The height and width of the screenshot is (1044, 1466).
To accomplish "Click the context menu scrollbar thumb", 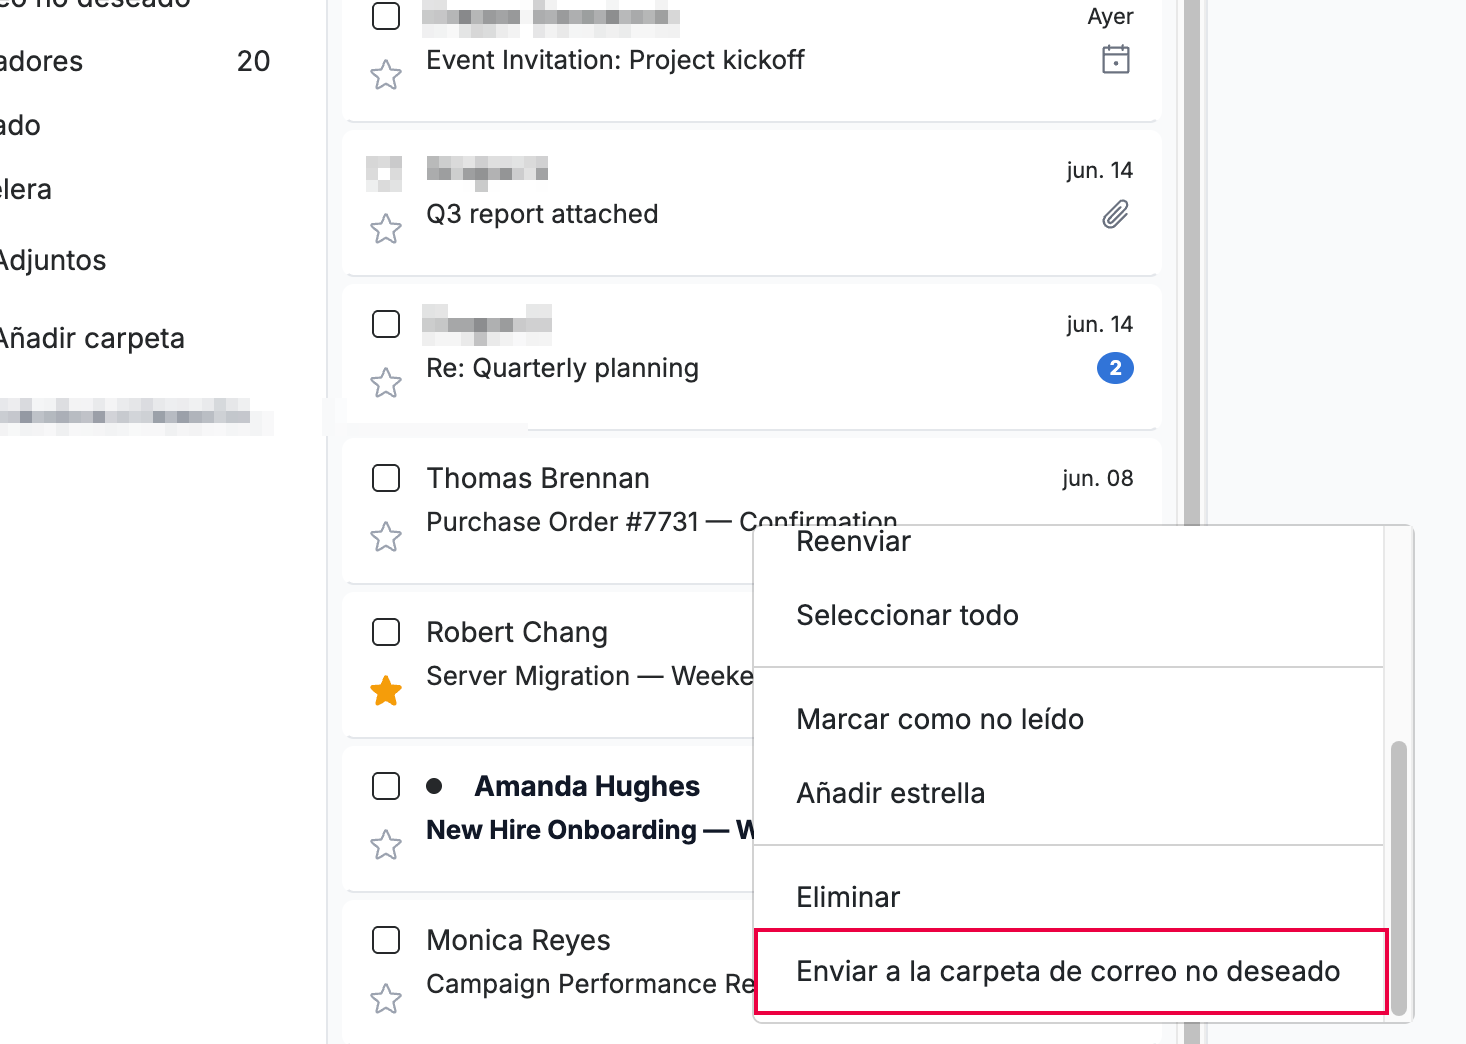I will click(x=1399, y=878).
